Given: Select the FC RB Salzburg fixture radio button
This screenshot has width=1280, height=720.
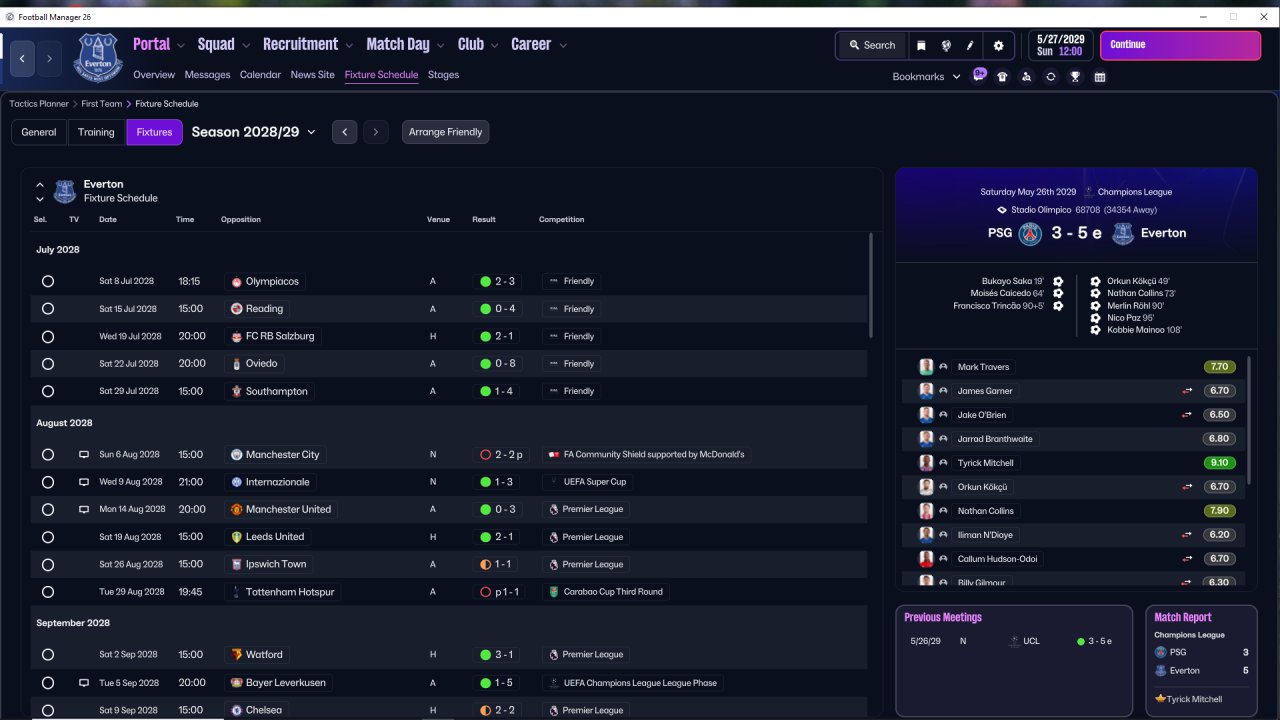Looking at the screenshot, I should (x=47, y=337).
